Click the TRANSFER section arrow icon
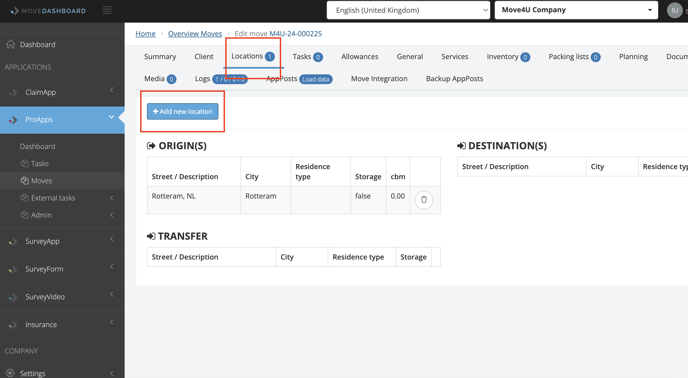Viewport: 688px width, 378px height. tap(151, 236)
